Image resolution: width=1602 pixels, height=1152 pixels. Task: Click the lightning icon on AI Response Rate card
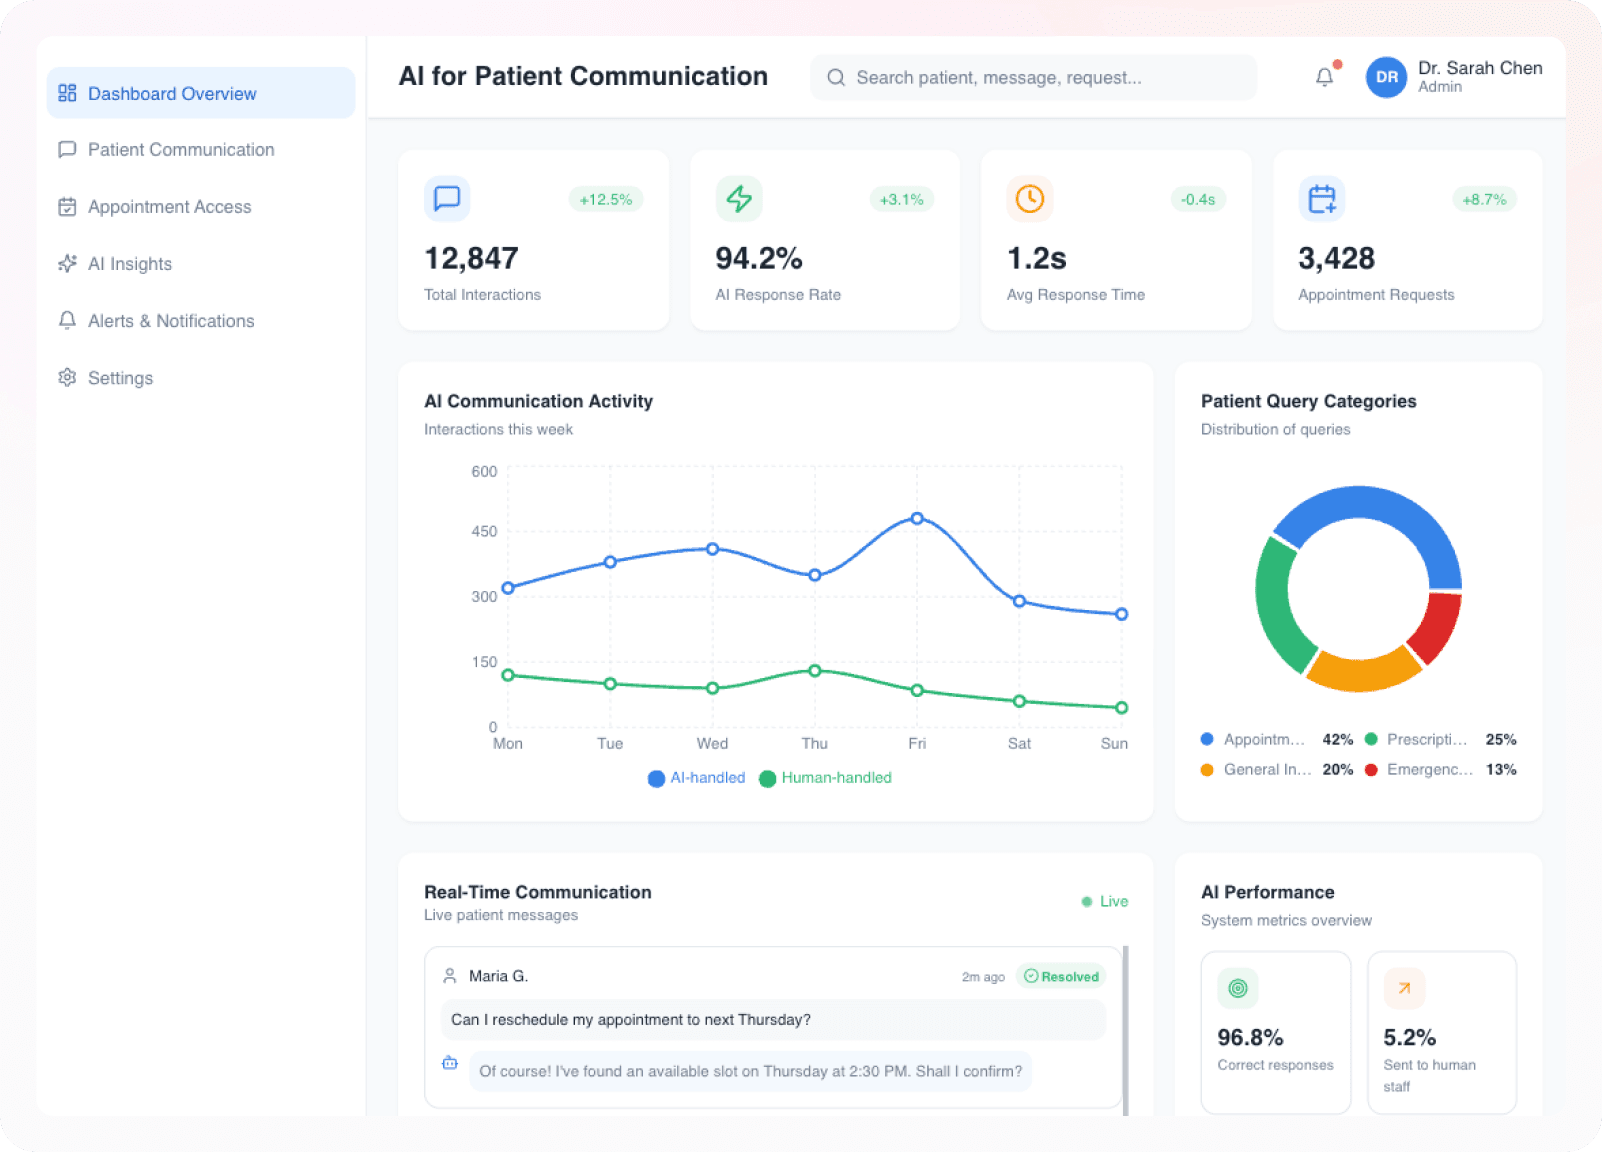[x=738, y=199]
